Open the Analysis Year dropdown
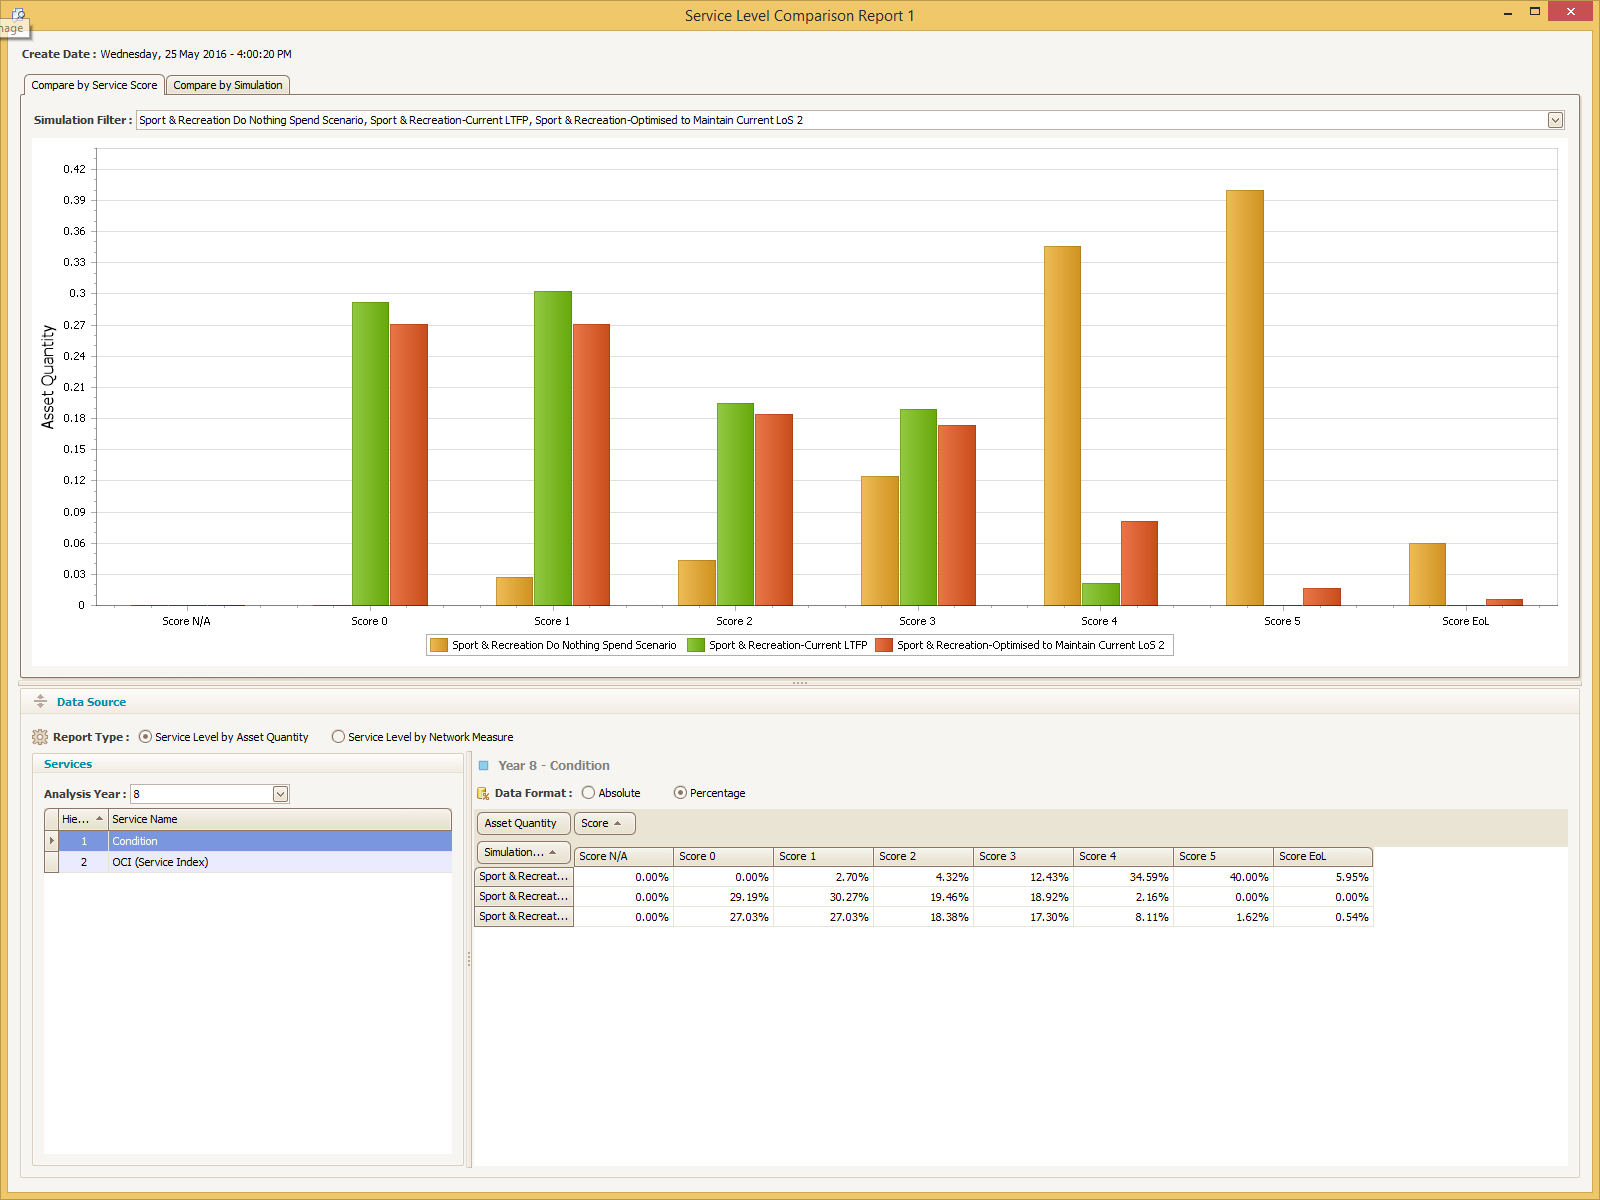The width and height of the screenshot is (1600, 1200). [281, 794]
